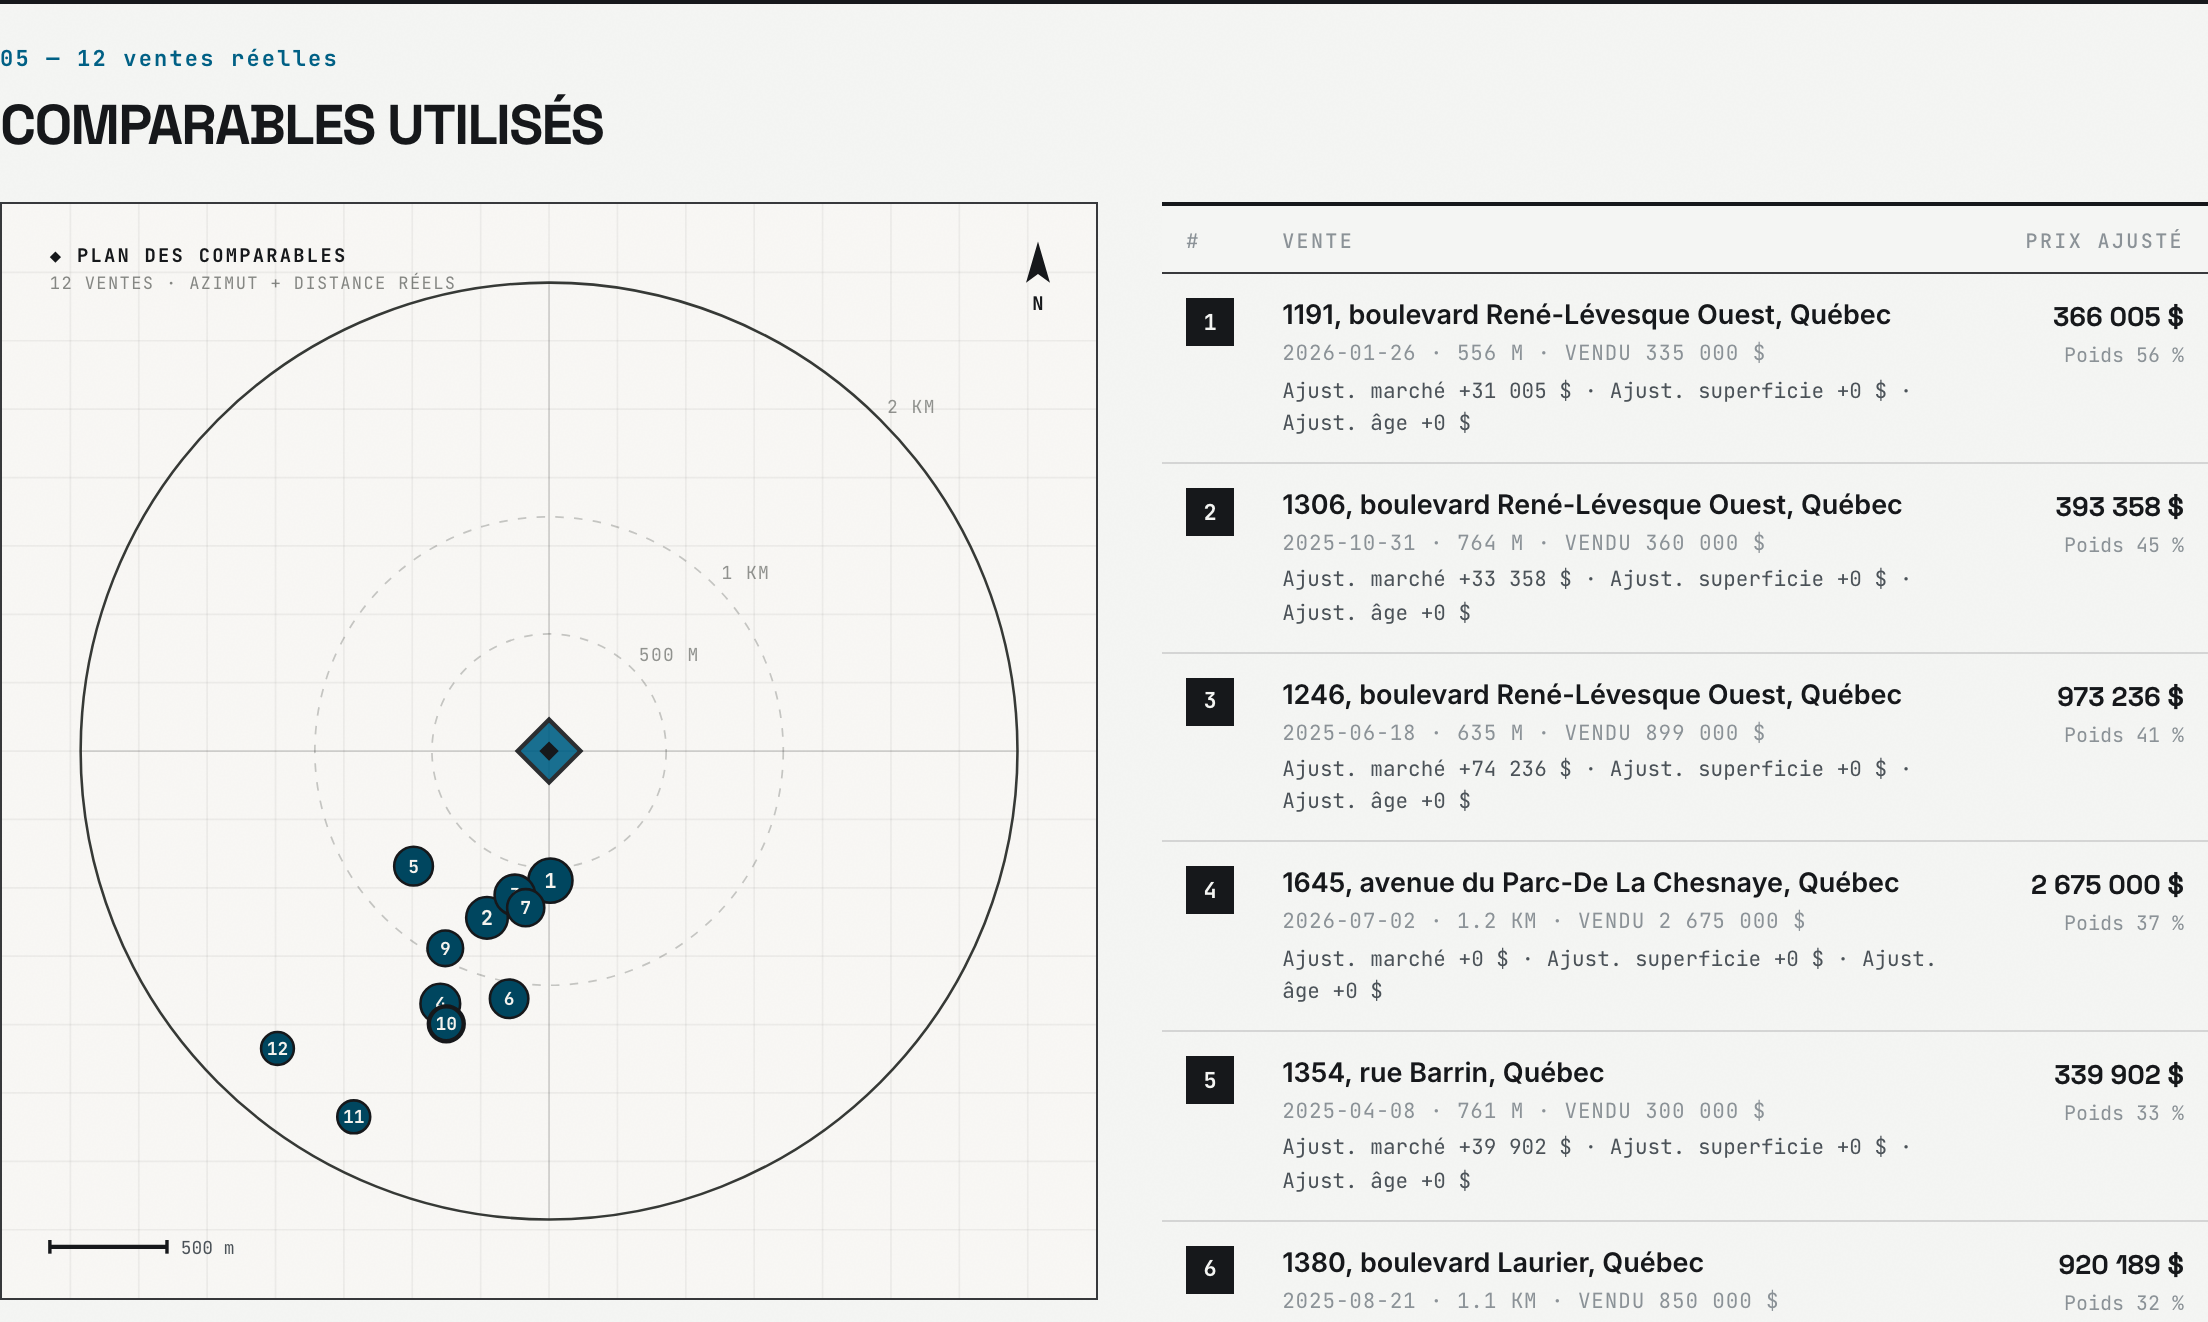Select map marker 11 on the plan
Viewport: 2208px width, 1322px height.
pyautogui.click(x=353, y=1116)
